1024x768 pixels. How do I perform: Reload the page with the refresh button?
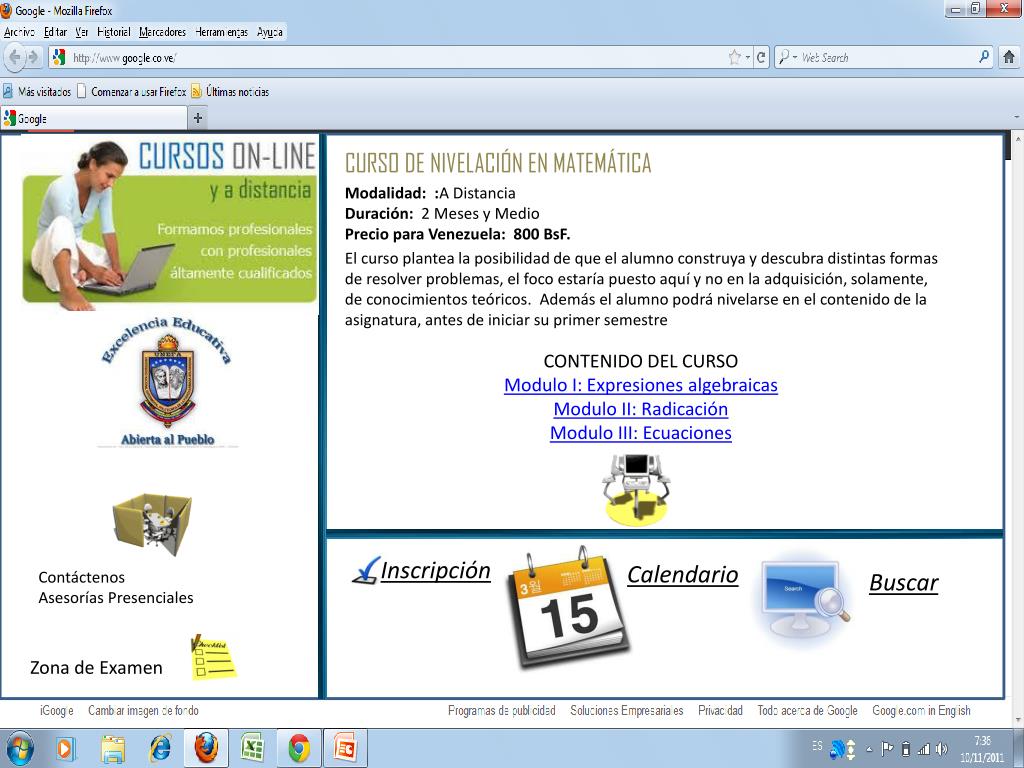[761, 57]
